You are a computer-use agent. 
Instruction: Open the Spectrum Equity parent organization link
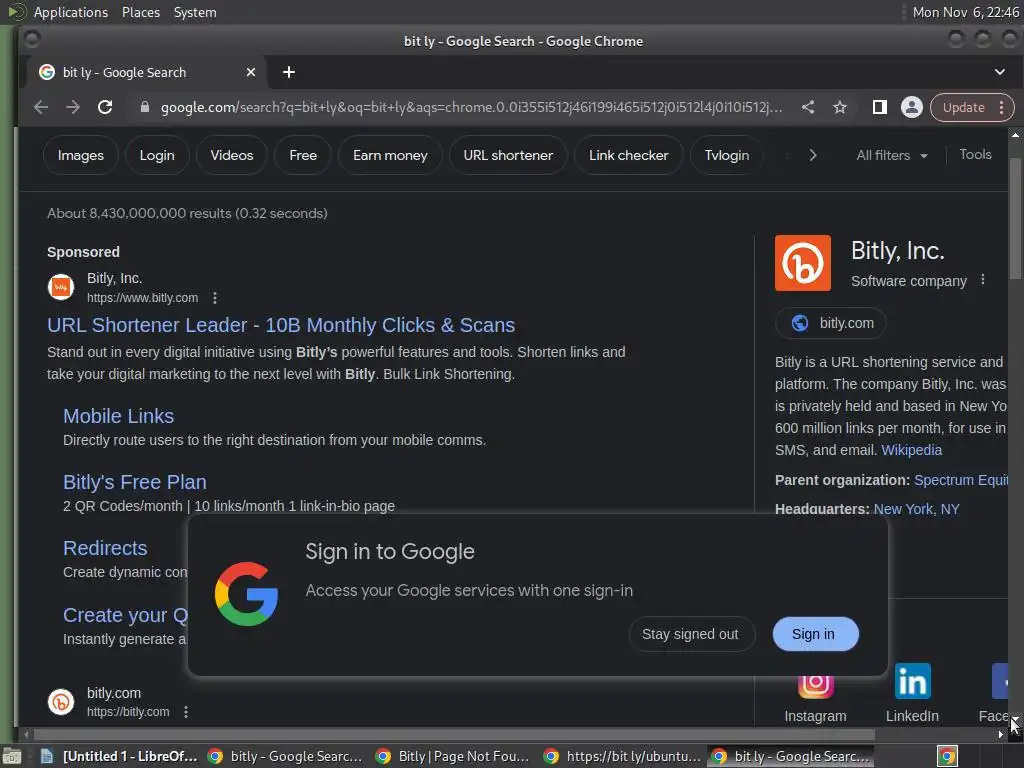961,480
